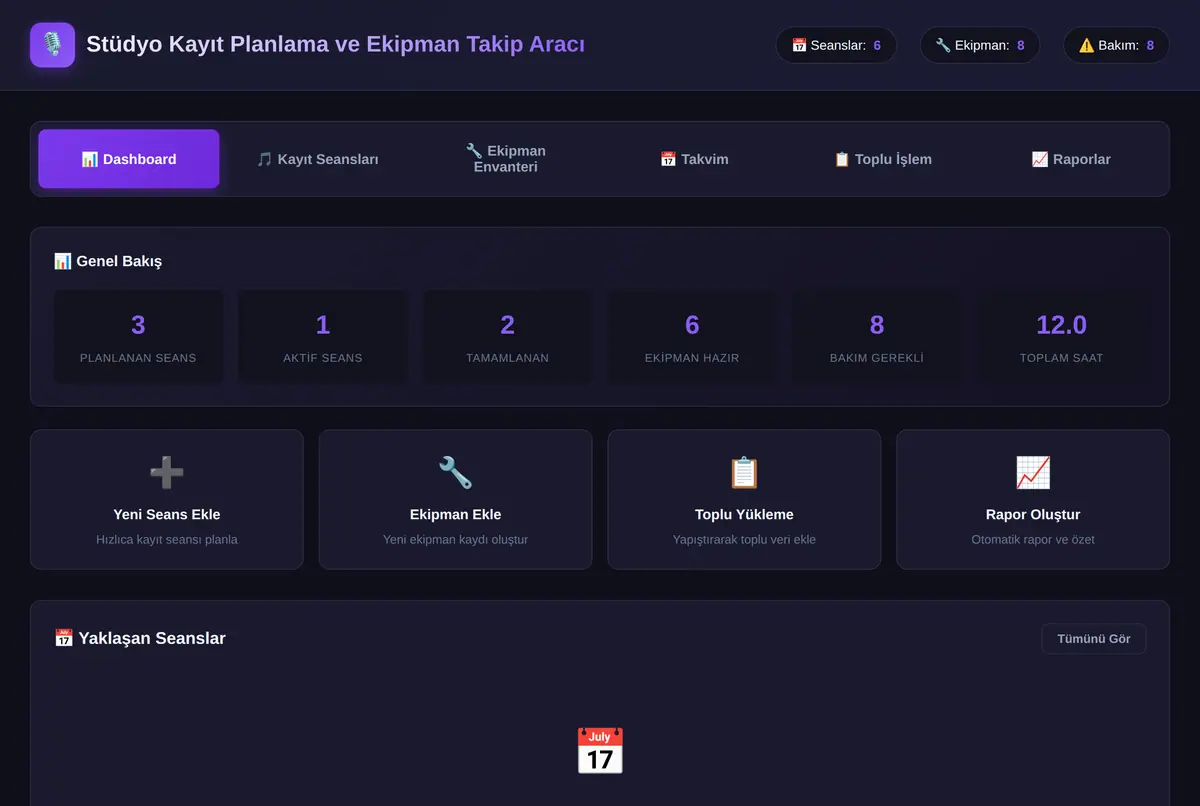Click the Seanslar: 6 header badge
The image size is (1200, 806).
click(x=836, y=45)
